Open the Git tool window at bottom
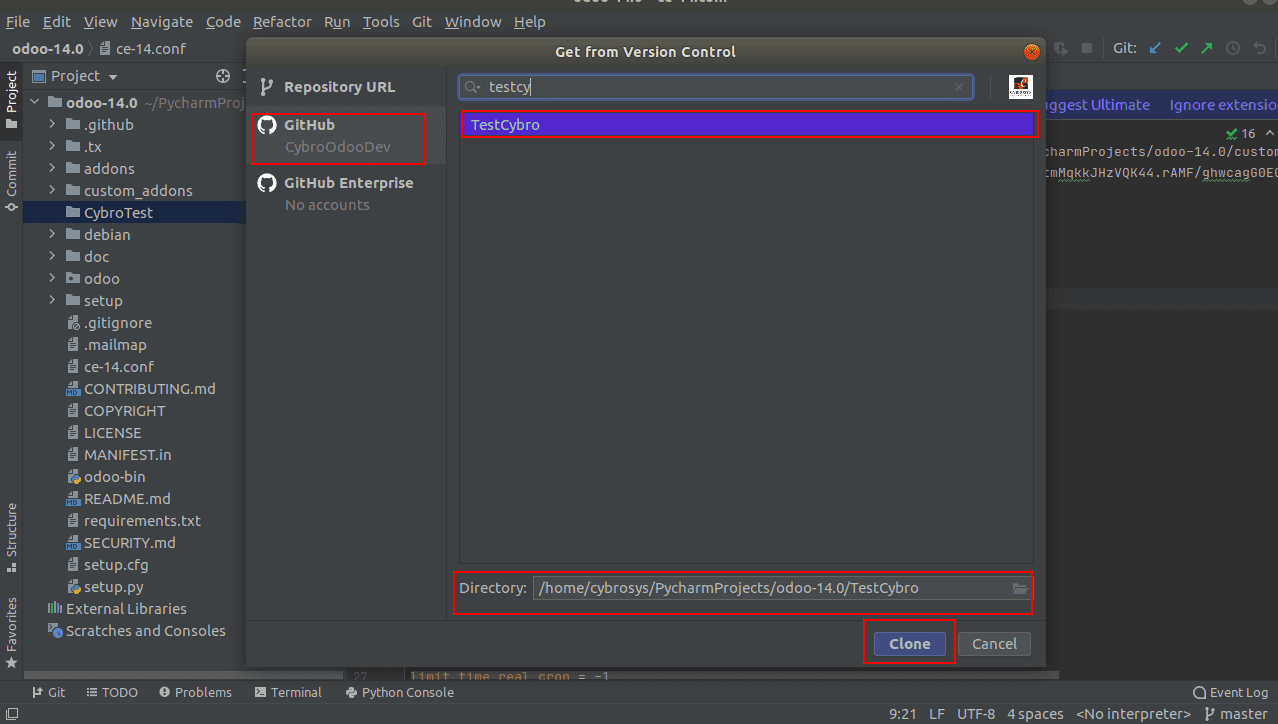The image size is (1278, 724). pos(47,692)
